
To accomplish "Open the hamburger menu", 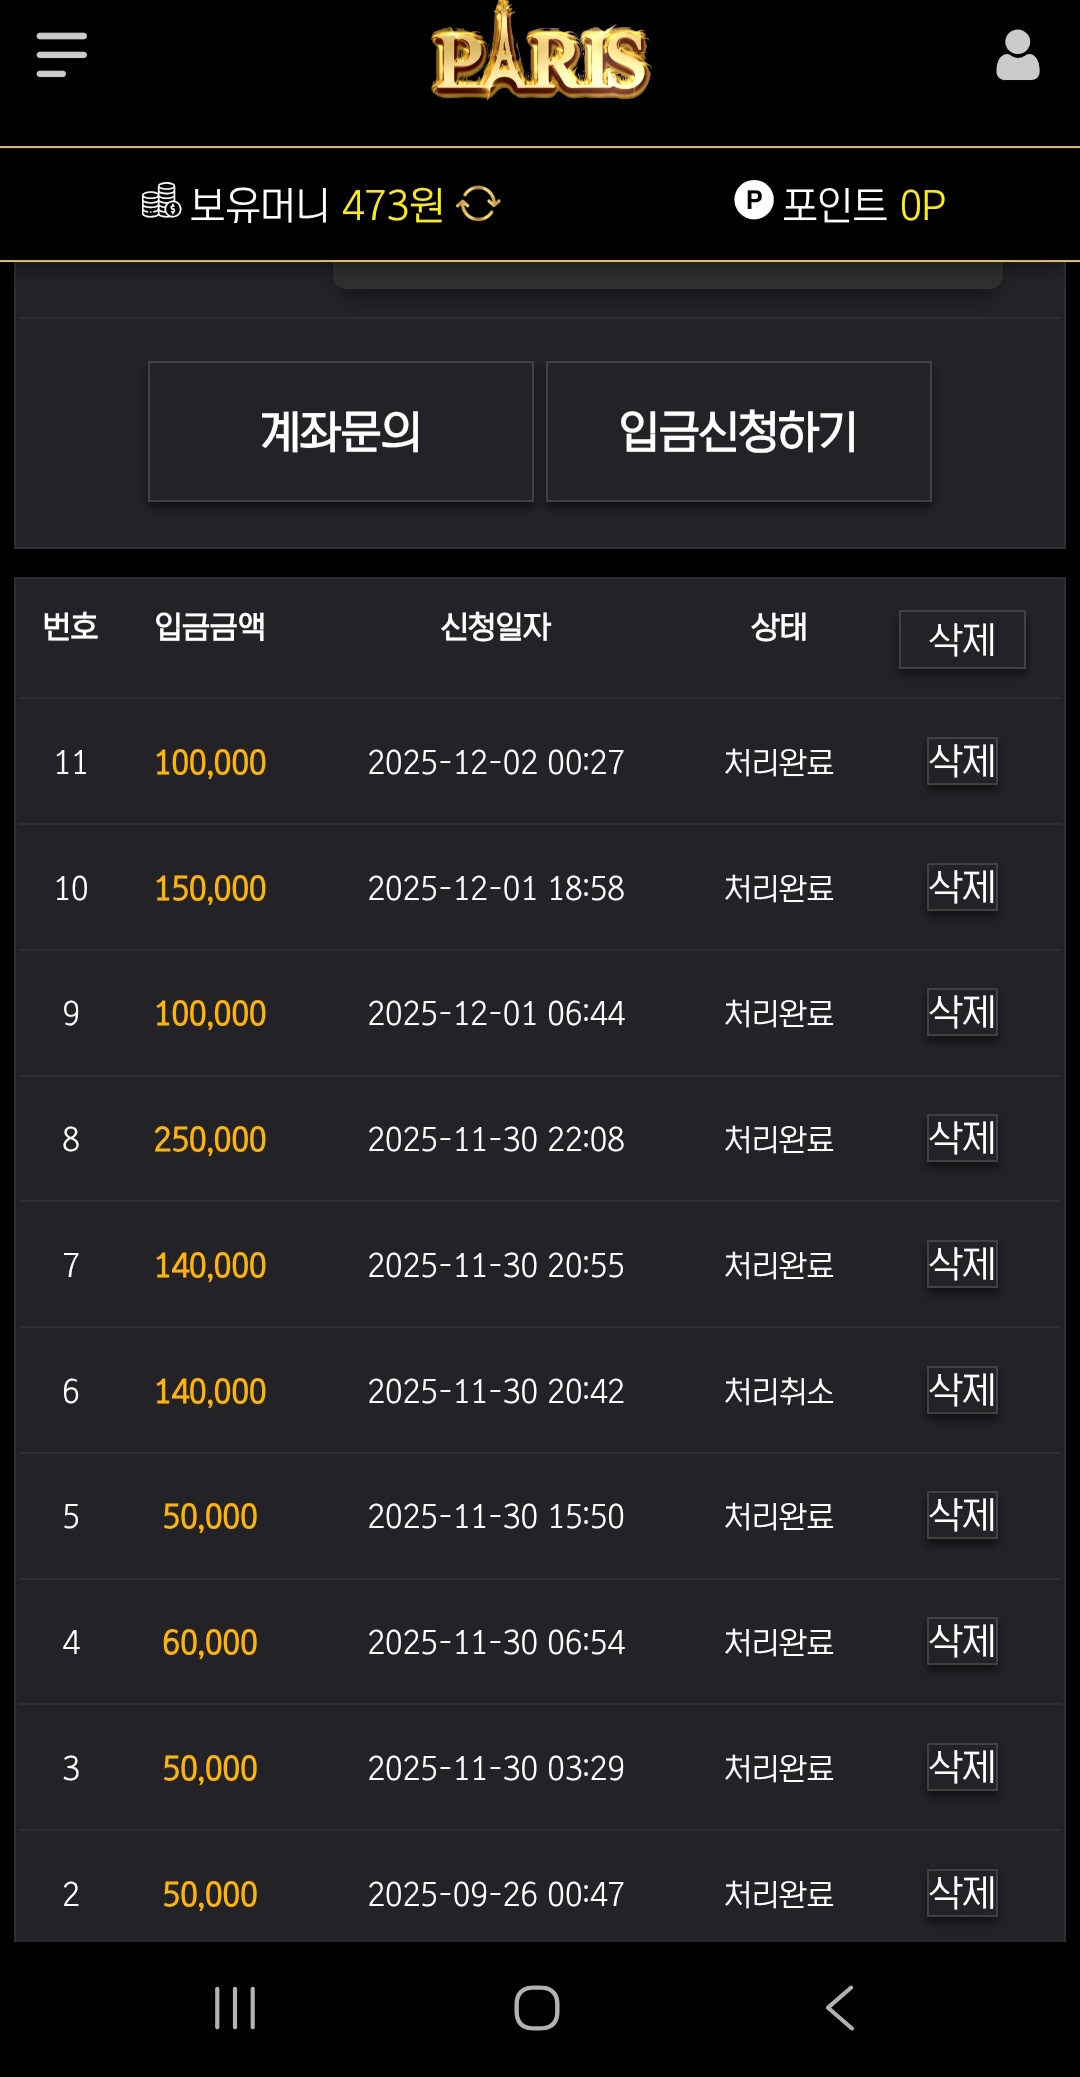I will click(x=61, y=54).
